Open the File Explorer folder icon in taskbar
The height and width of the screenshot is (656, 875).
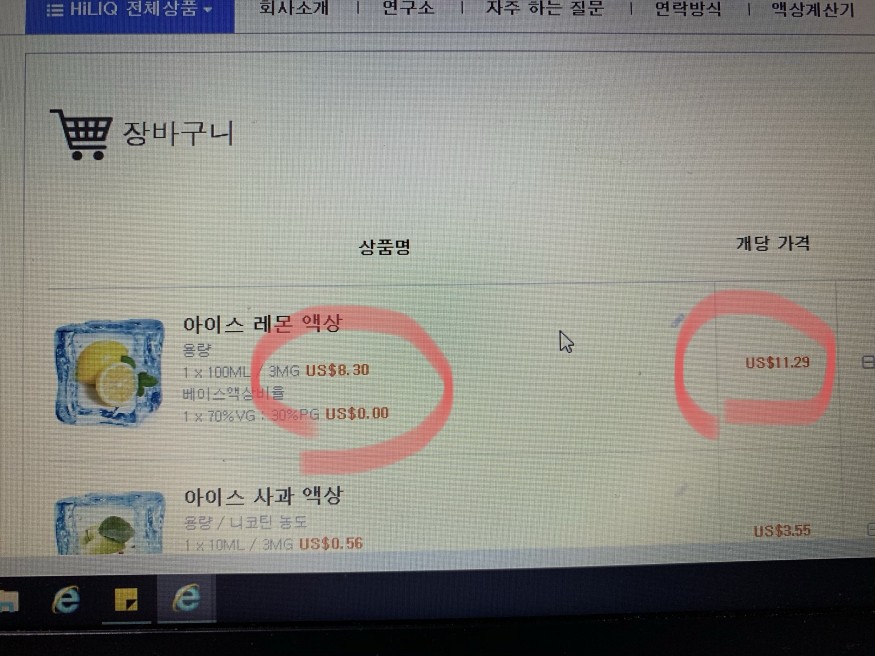8,601
